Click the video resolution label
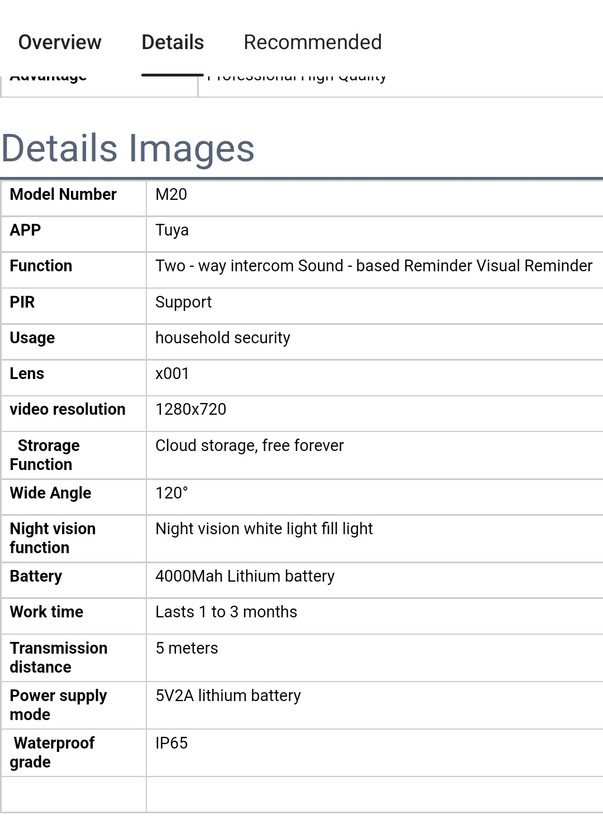This screenshot has width=603, height=820. [x=67, y=409]
